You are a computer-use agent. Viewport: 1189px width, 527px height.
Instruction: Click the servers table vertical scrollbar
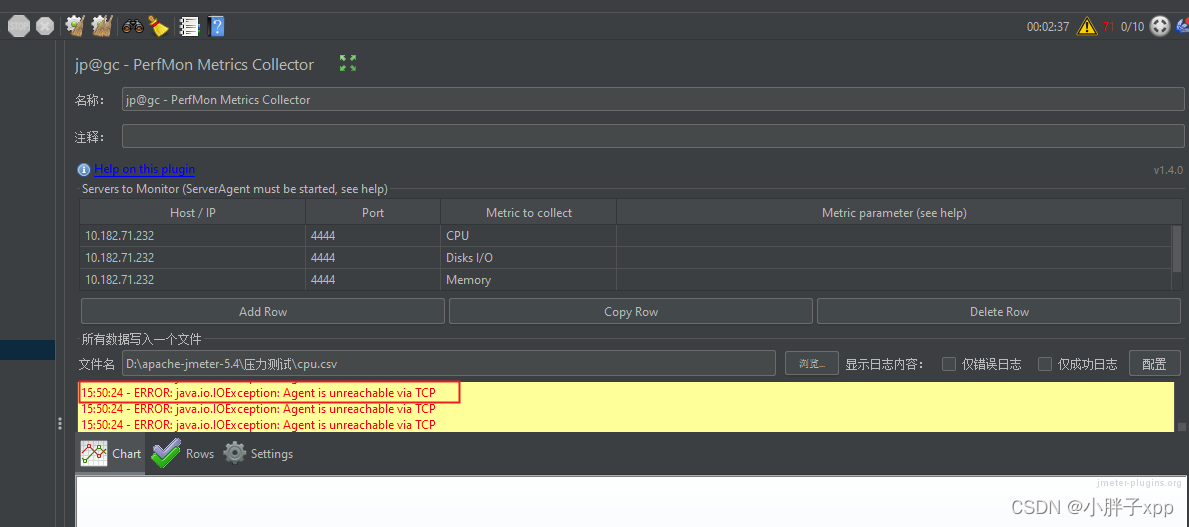pos(1177,248)
